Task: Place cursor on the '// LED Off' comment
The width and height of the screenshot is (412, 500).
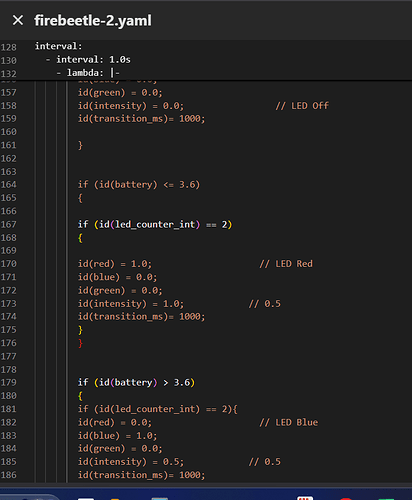Action: tap(302, 106)
